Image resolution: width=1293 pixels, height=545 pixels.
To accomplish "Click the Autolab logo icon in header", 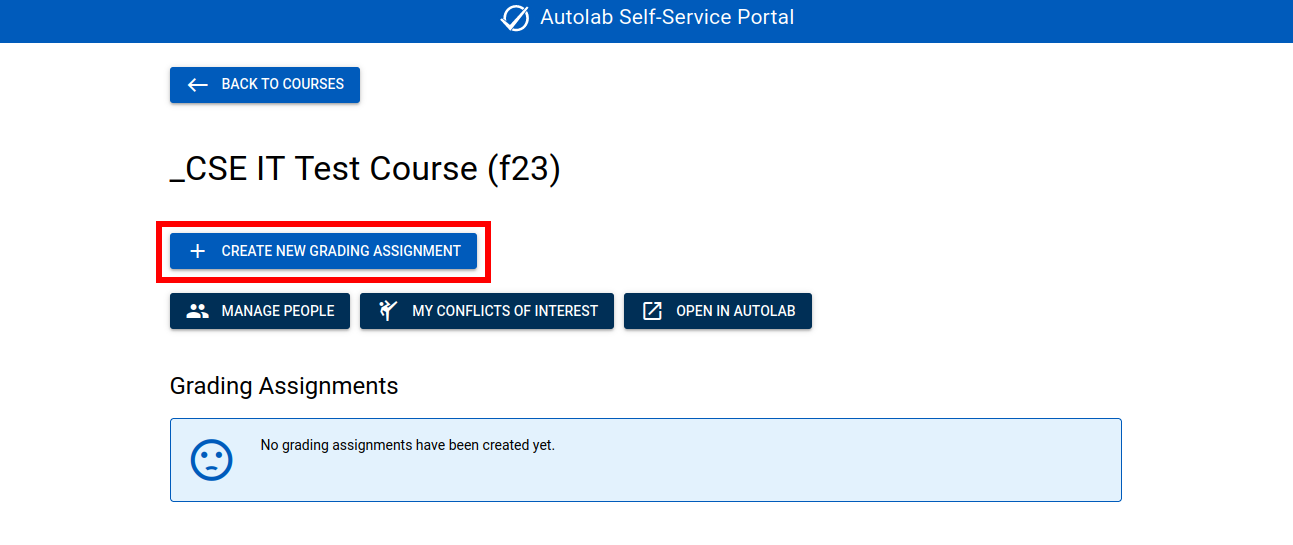I will pyautogui.click(x=515, y=18).
